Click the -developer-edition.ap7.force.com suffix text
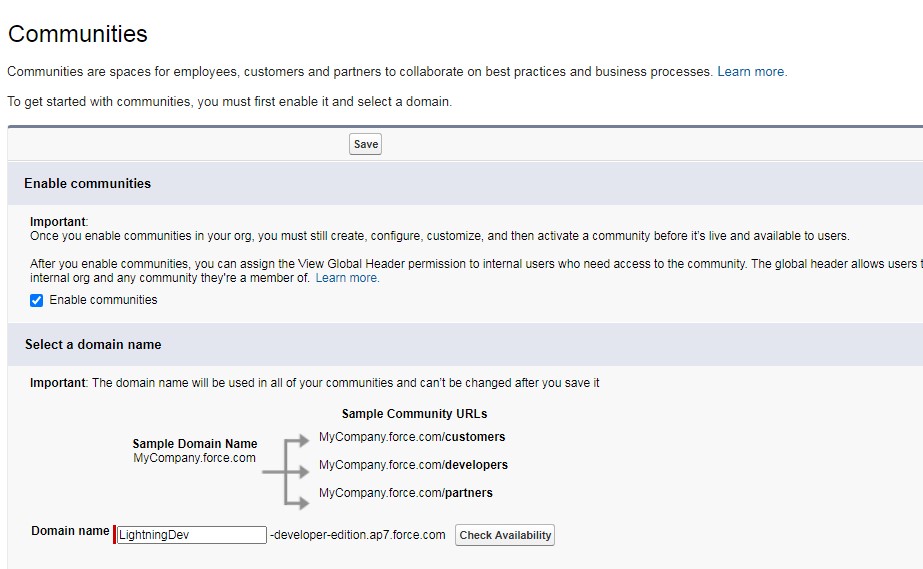 358,535
